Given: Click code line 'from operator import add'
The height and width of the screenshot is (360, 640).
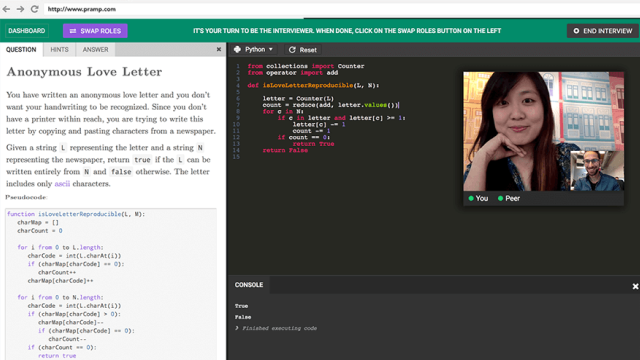Looking at the screenshot, I should pos(293,72).
